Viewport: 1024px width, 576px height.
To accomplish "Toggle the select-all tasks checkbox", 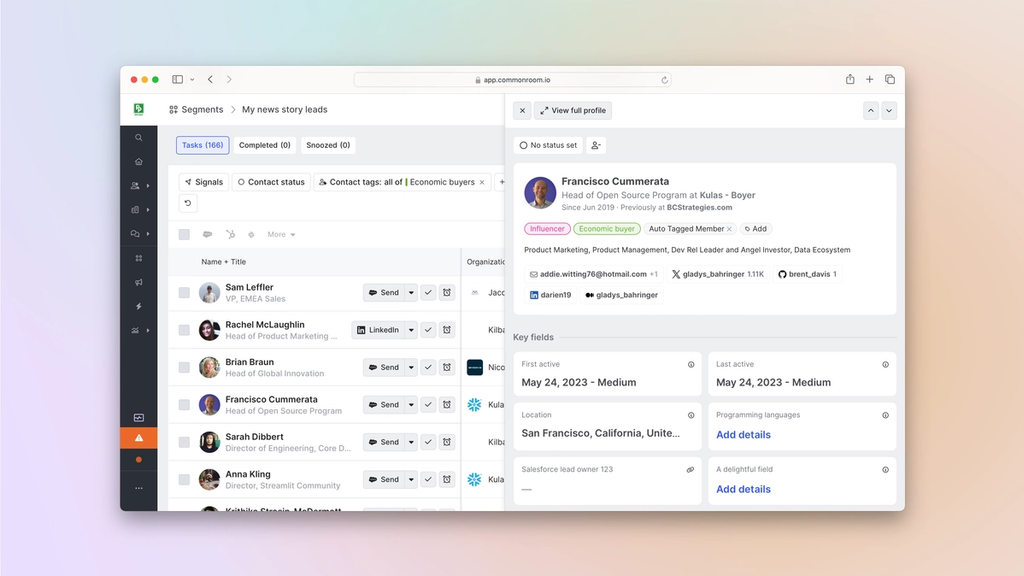I will click(x=184, y=234).
